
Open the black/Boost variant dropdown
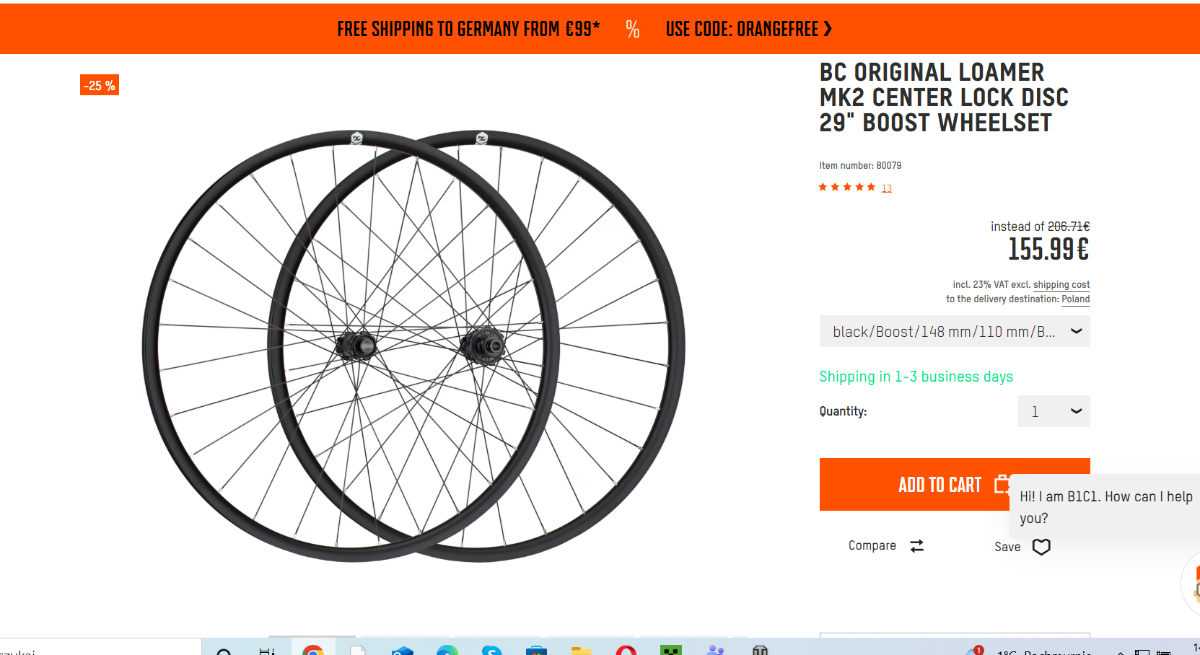954,331
